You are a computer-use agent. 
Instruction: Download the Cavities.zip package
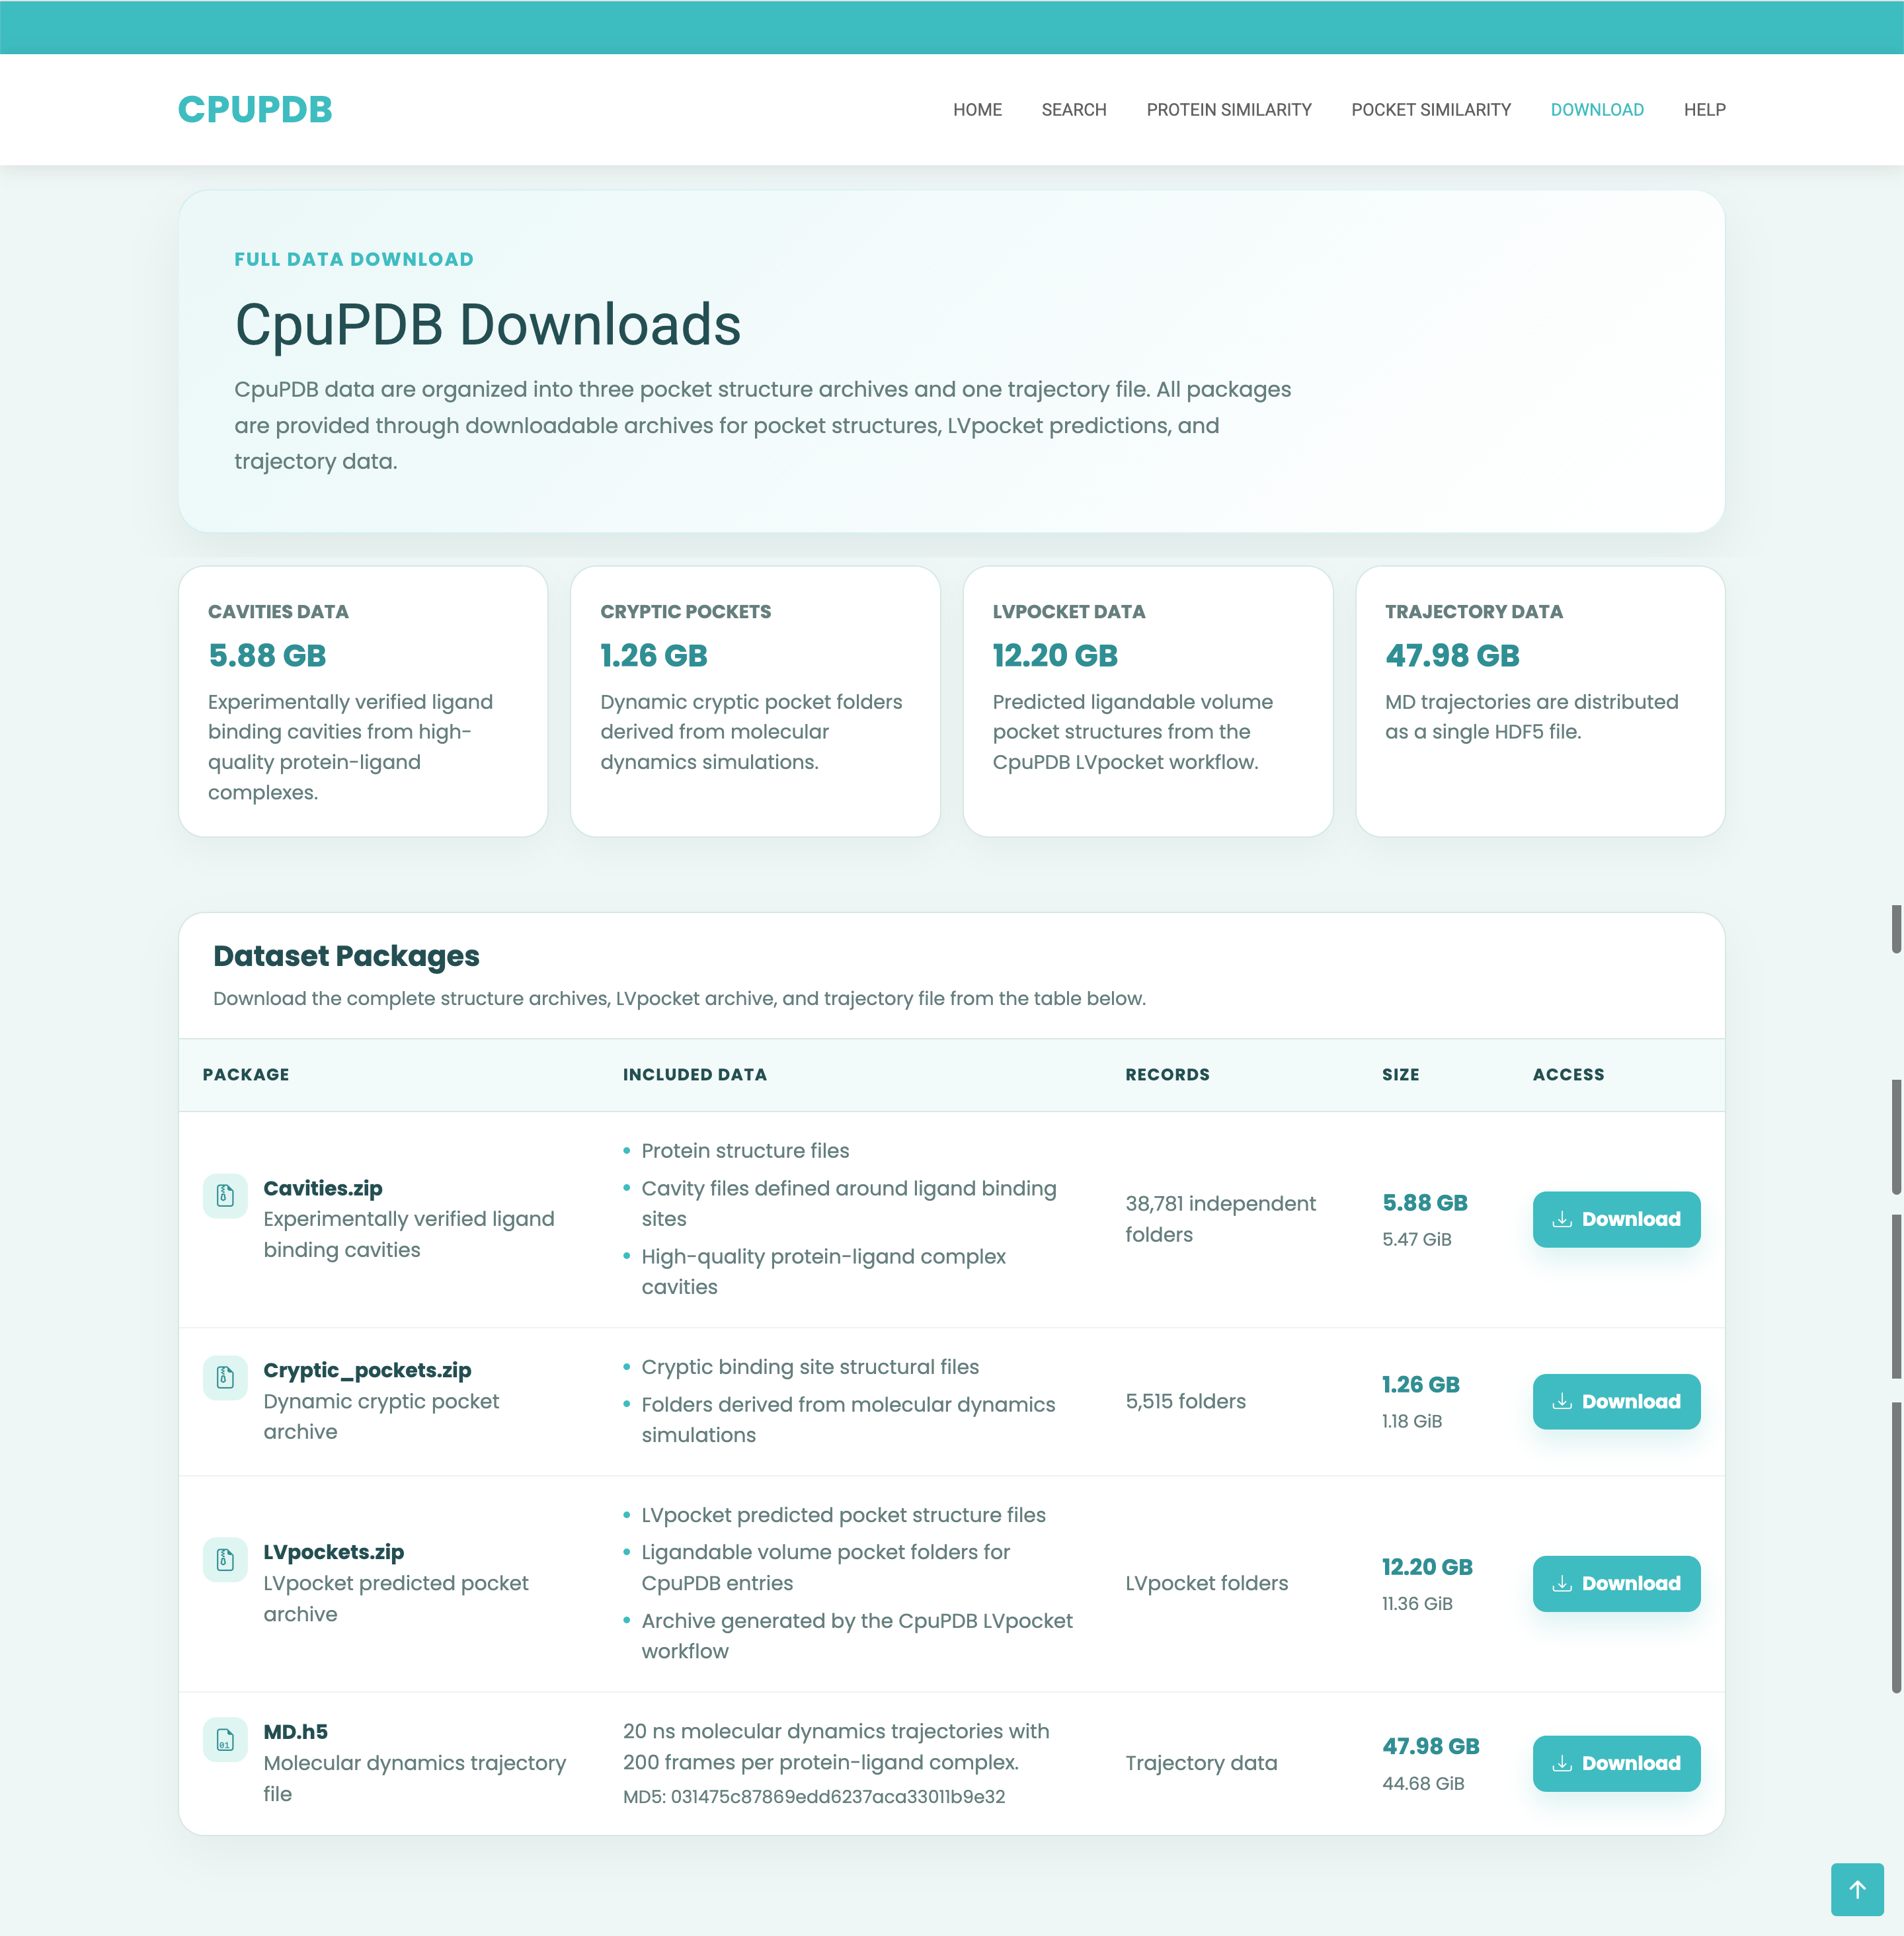click(1616, 1219)
